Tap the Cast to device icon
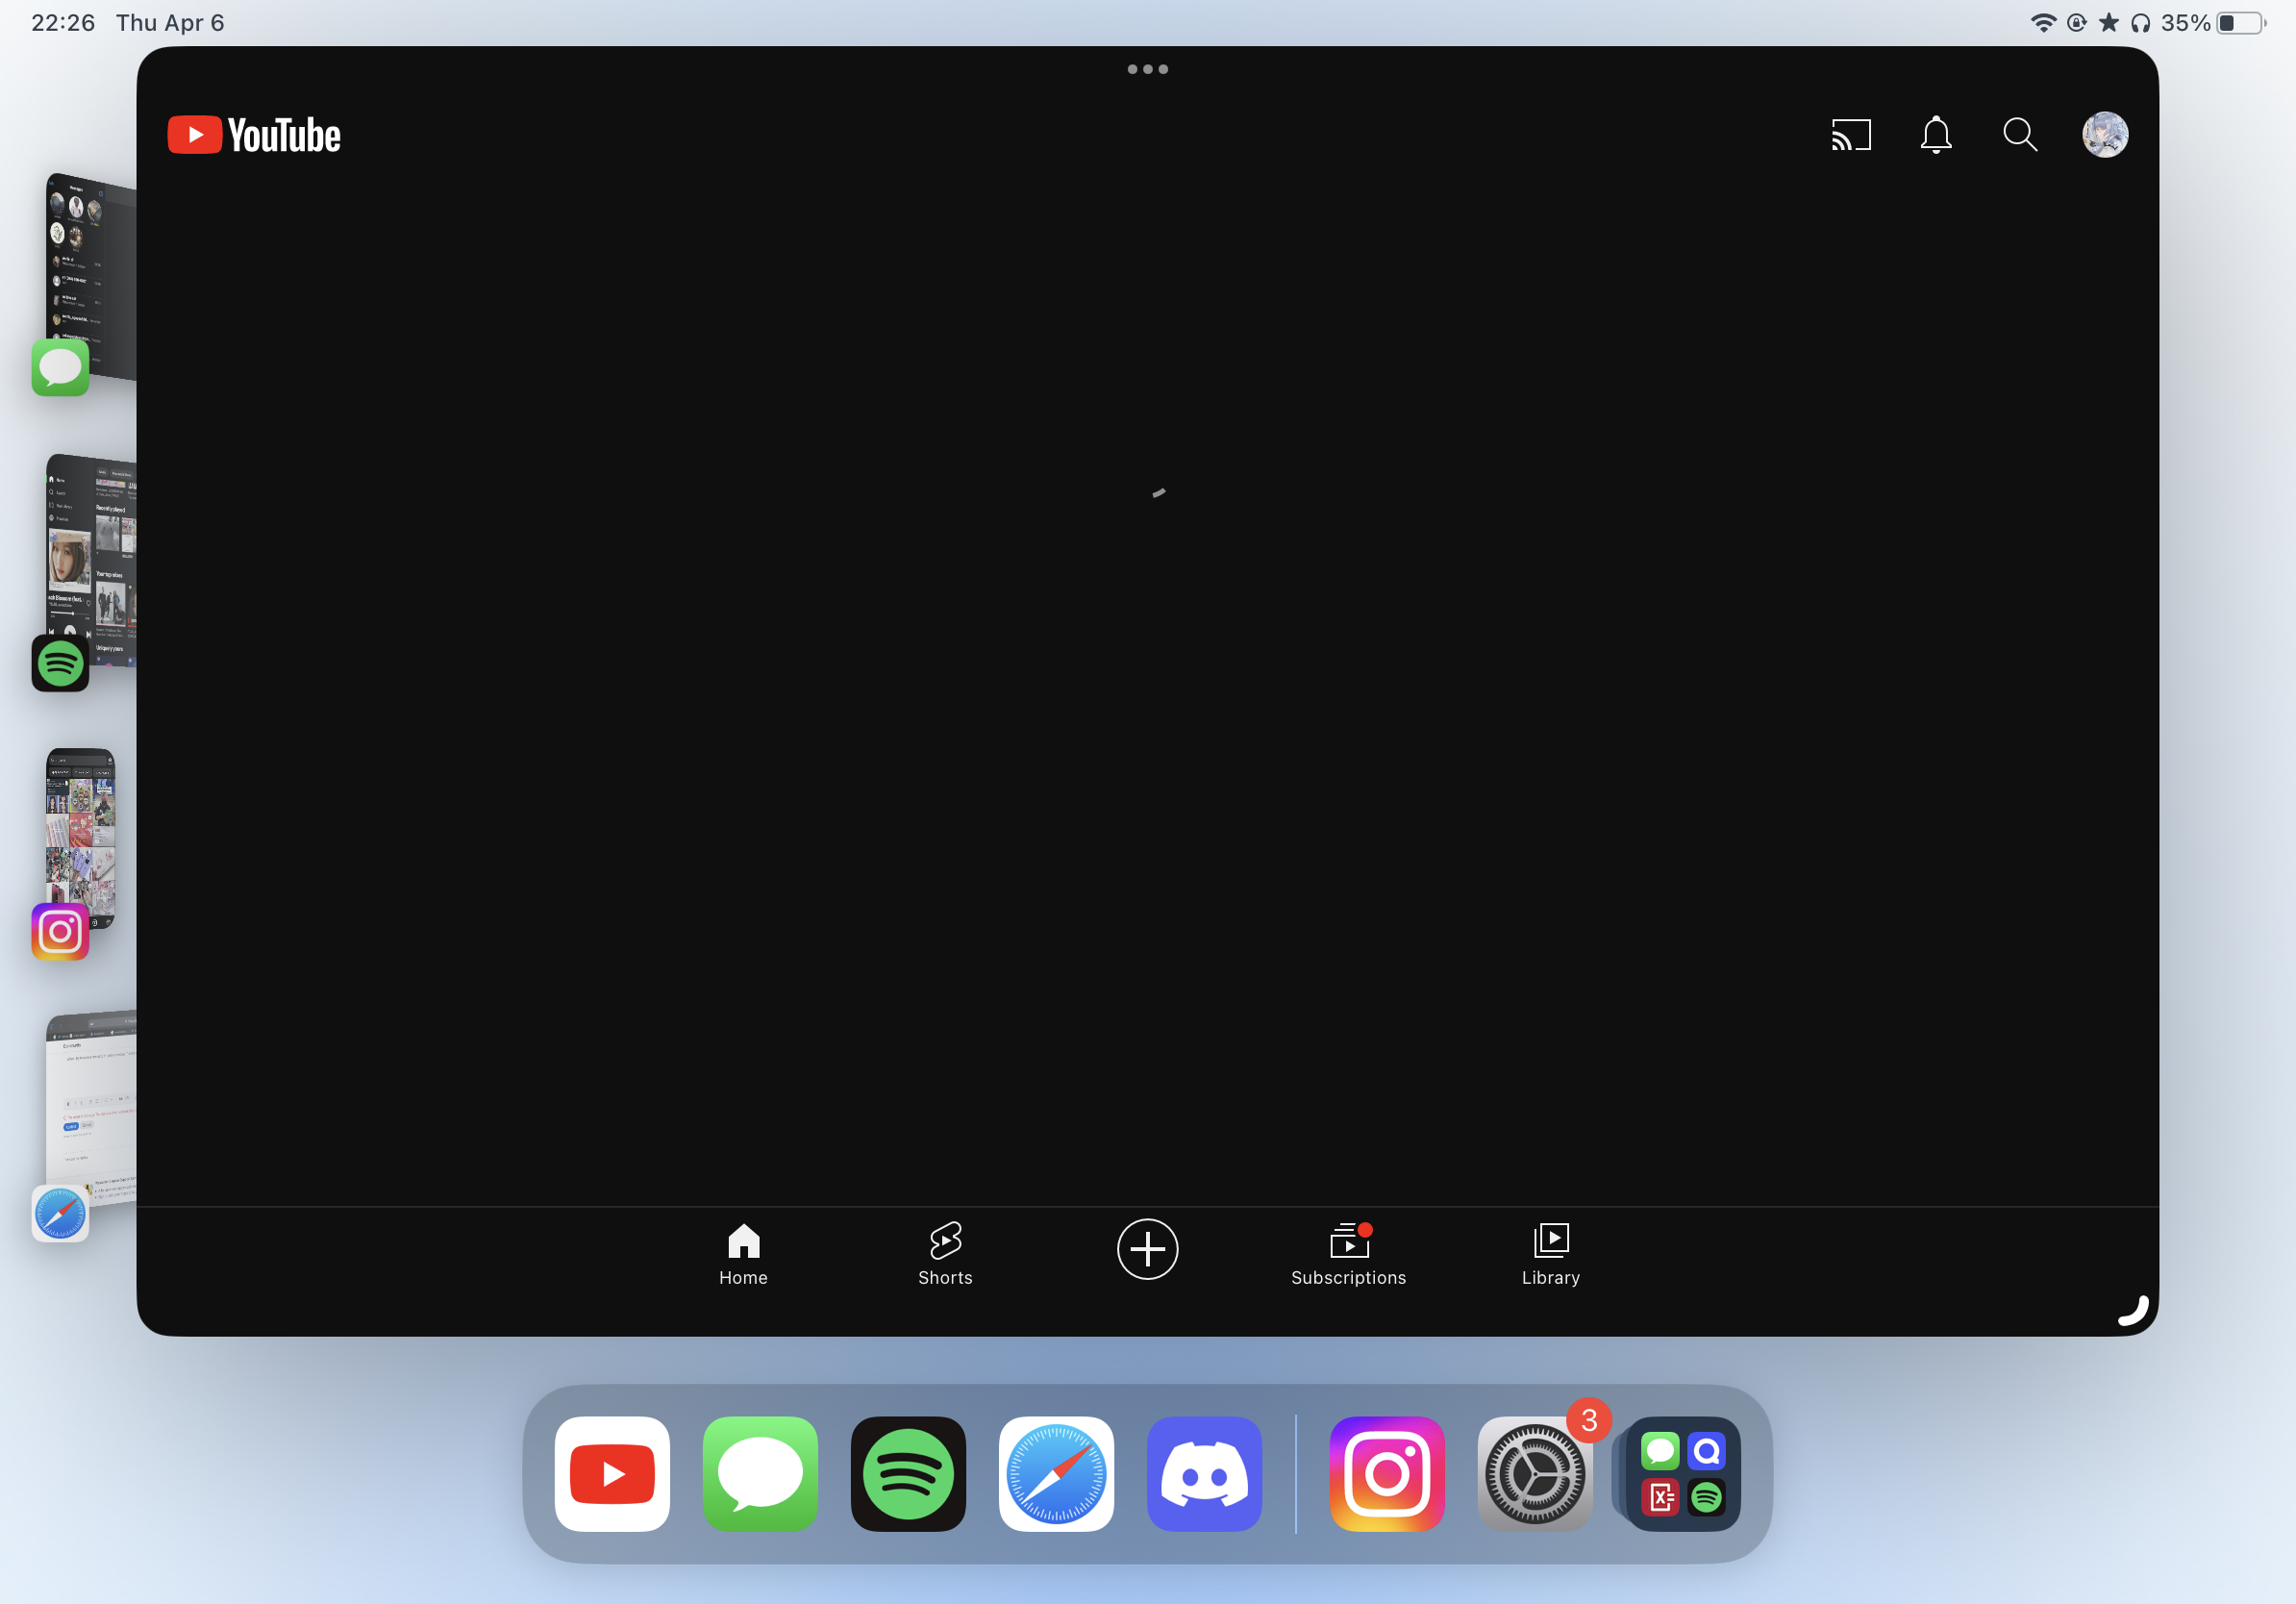 click(x=1850, y=135)
